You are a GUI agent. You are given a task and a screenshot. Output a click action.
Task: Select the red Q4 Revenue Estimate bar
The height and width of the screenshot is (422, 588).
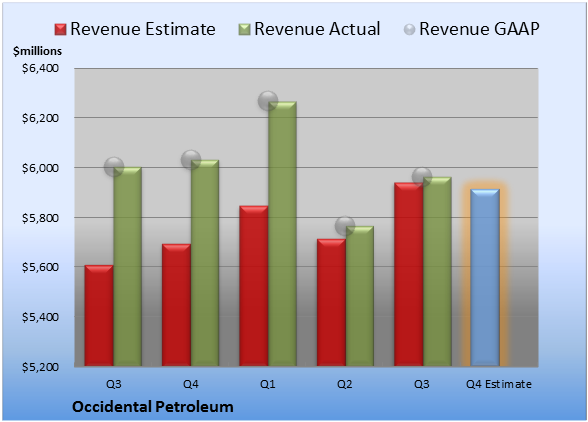tap(176, 305)
